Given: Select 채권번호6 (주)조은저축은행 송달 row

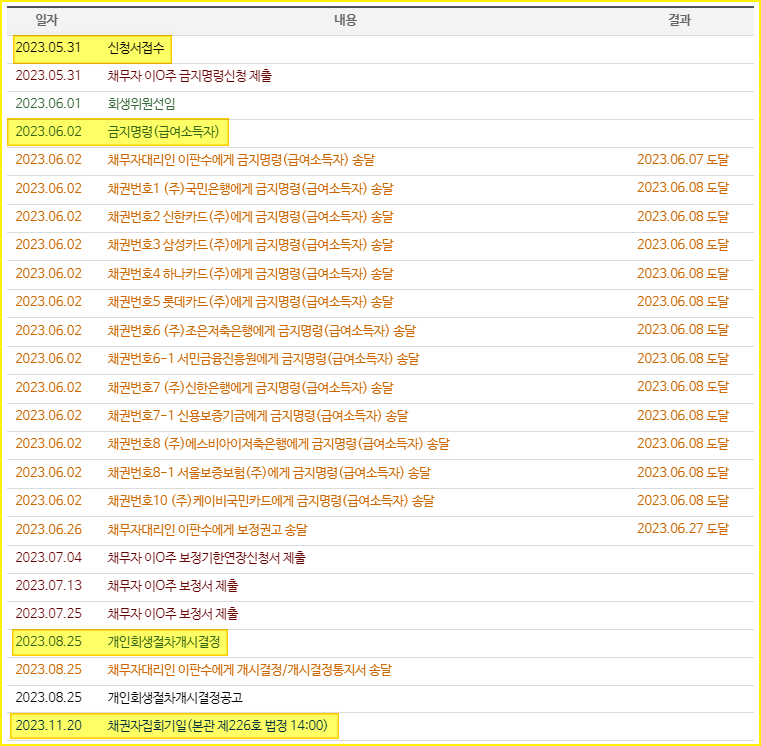Looking at the screenshot, I should 380,331.
